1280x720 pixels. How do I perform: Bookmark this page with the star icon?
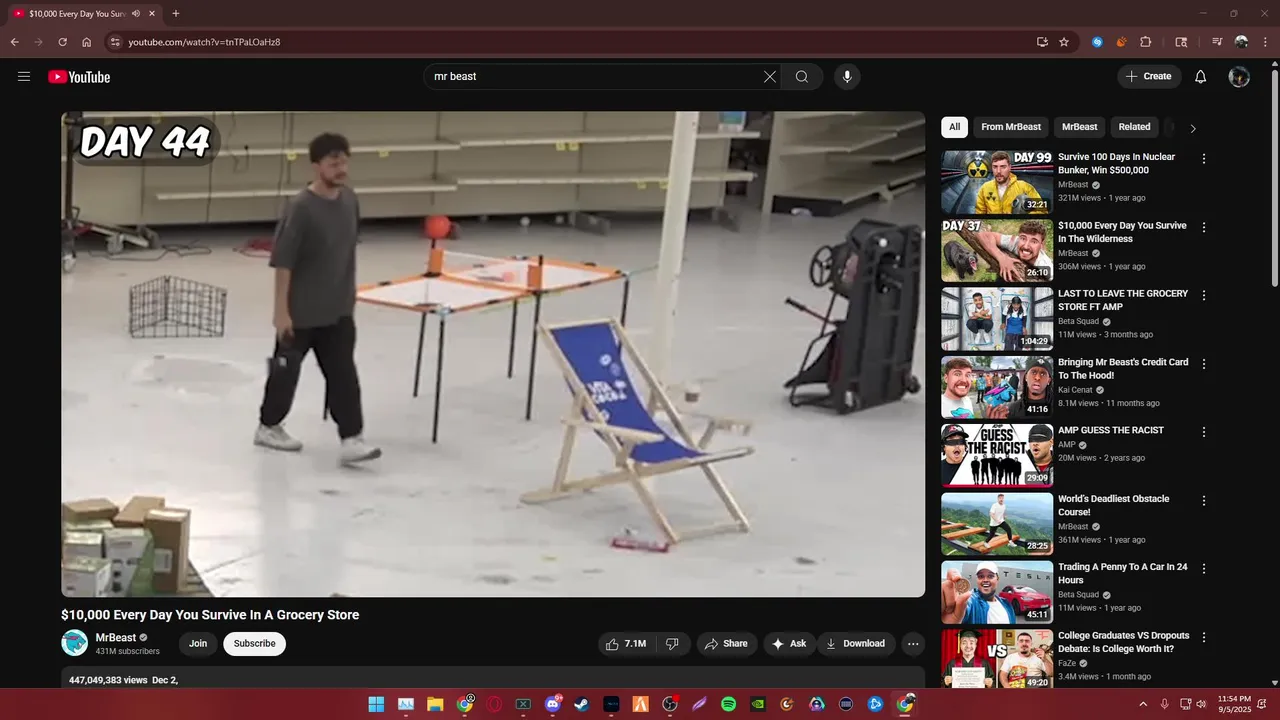1064,42
